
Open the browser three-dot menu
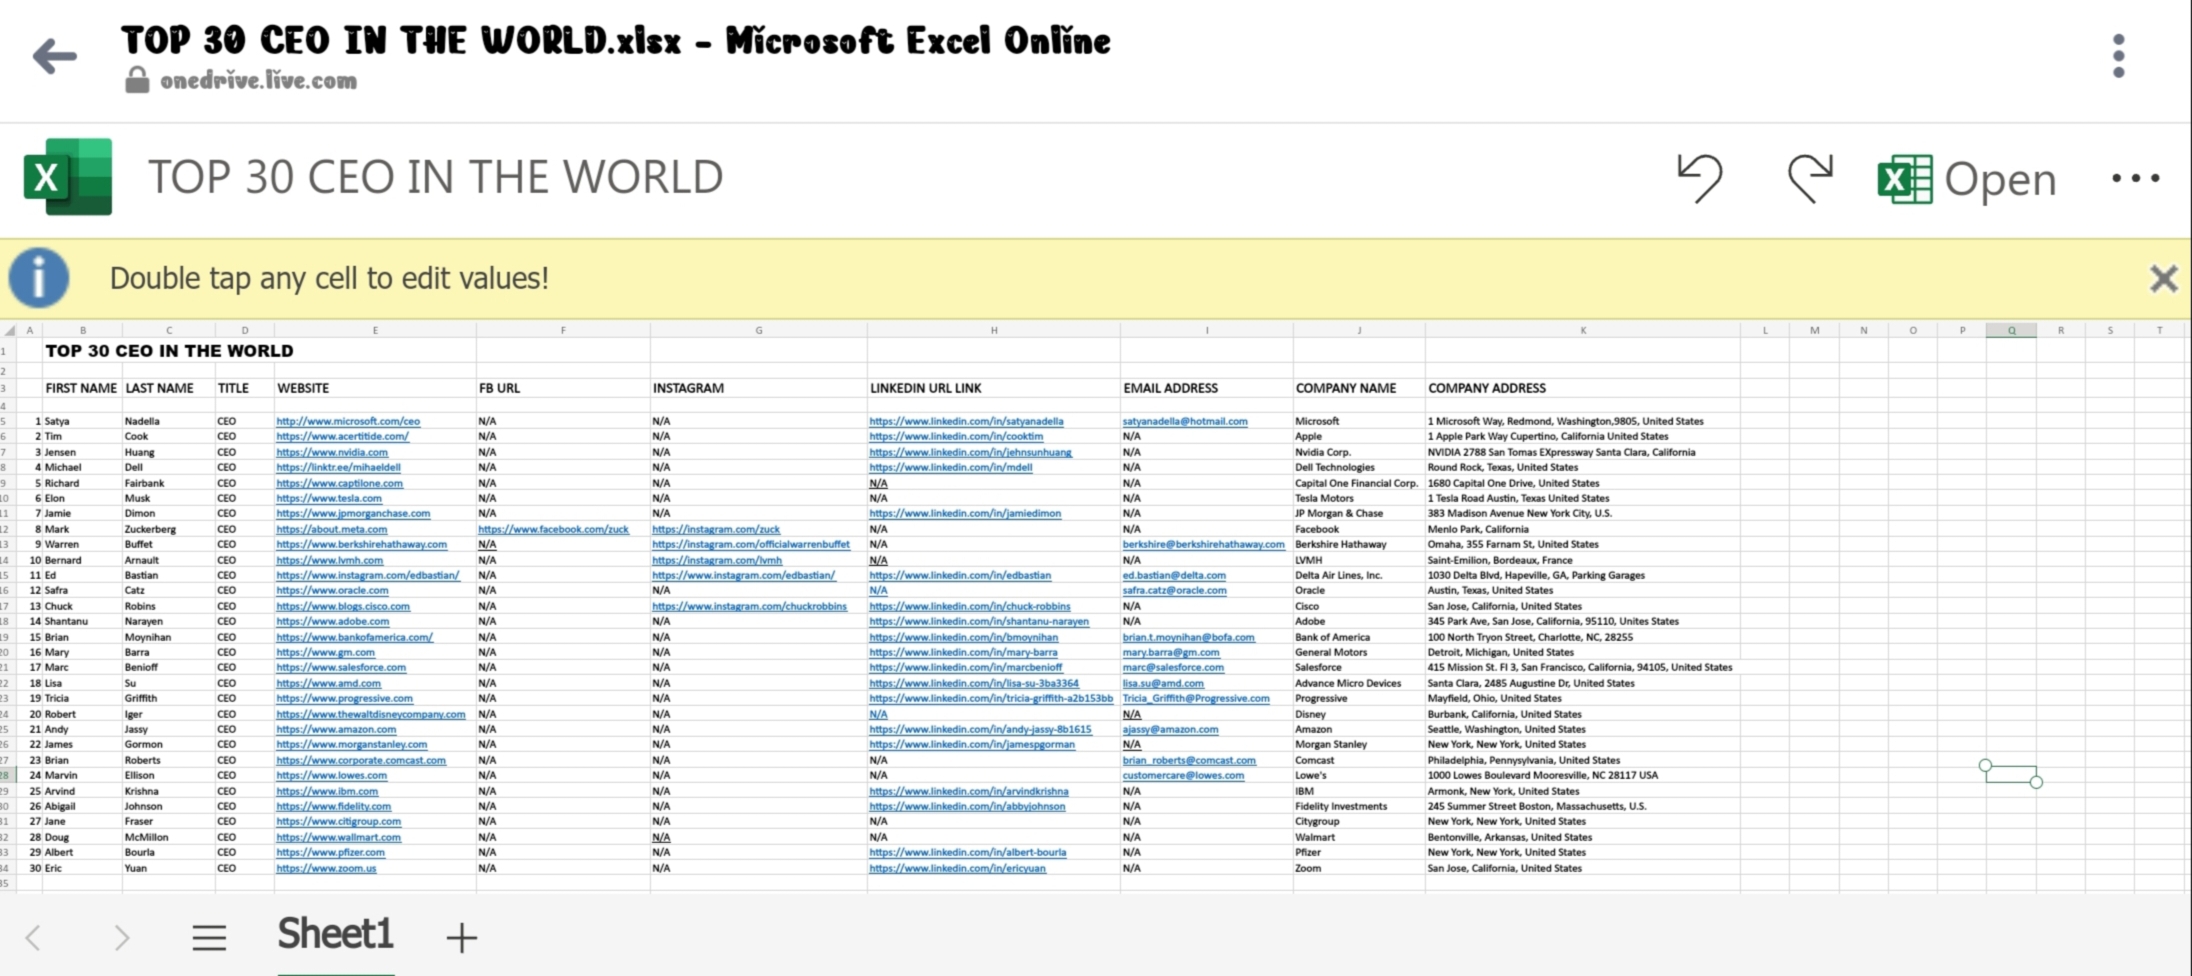point(2118,56)
